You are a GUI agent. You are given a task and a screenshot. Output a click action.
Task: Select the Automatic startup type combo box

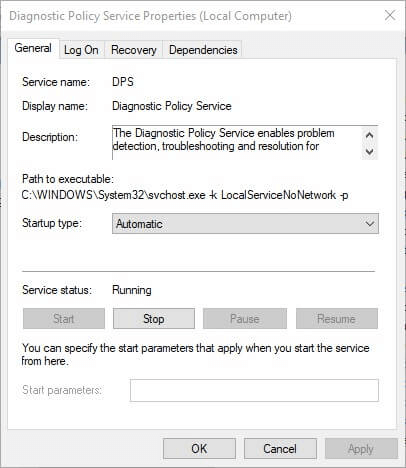click(245, 224)
